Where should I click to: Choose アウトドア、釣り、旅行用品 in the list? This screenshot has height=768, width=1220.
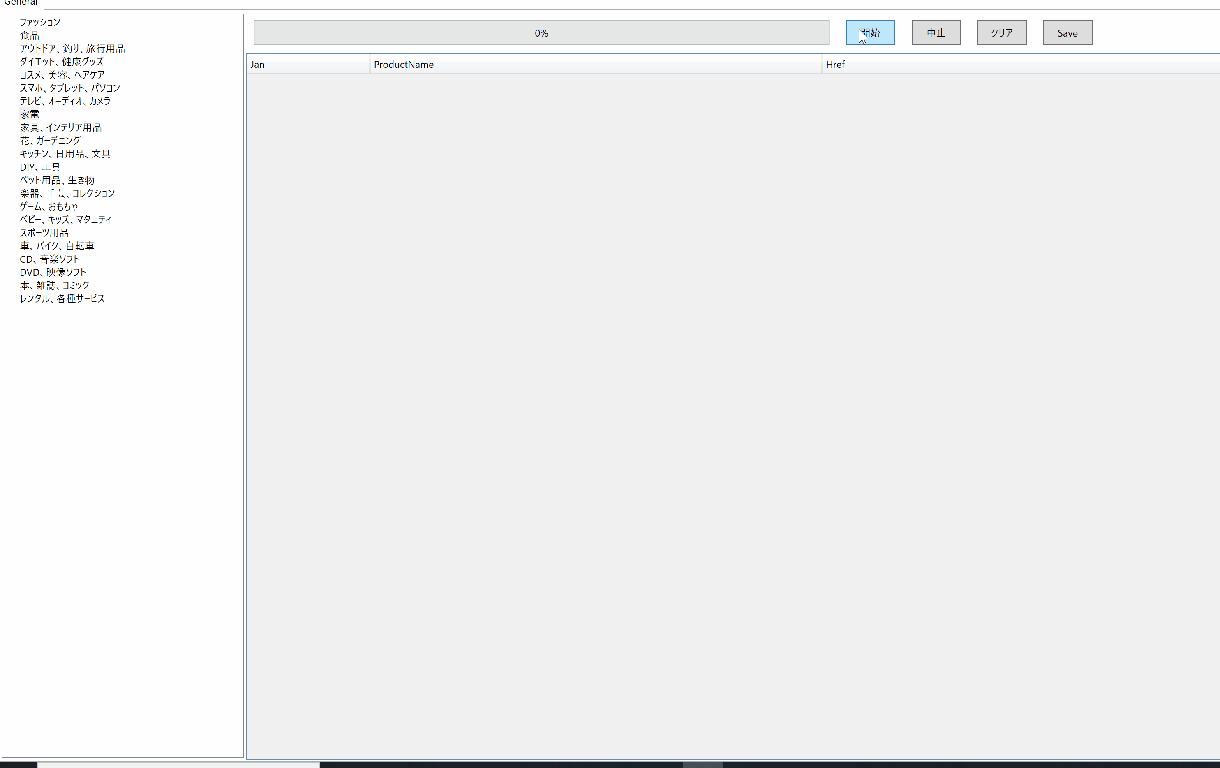click(x=72, y=48)
